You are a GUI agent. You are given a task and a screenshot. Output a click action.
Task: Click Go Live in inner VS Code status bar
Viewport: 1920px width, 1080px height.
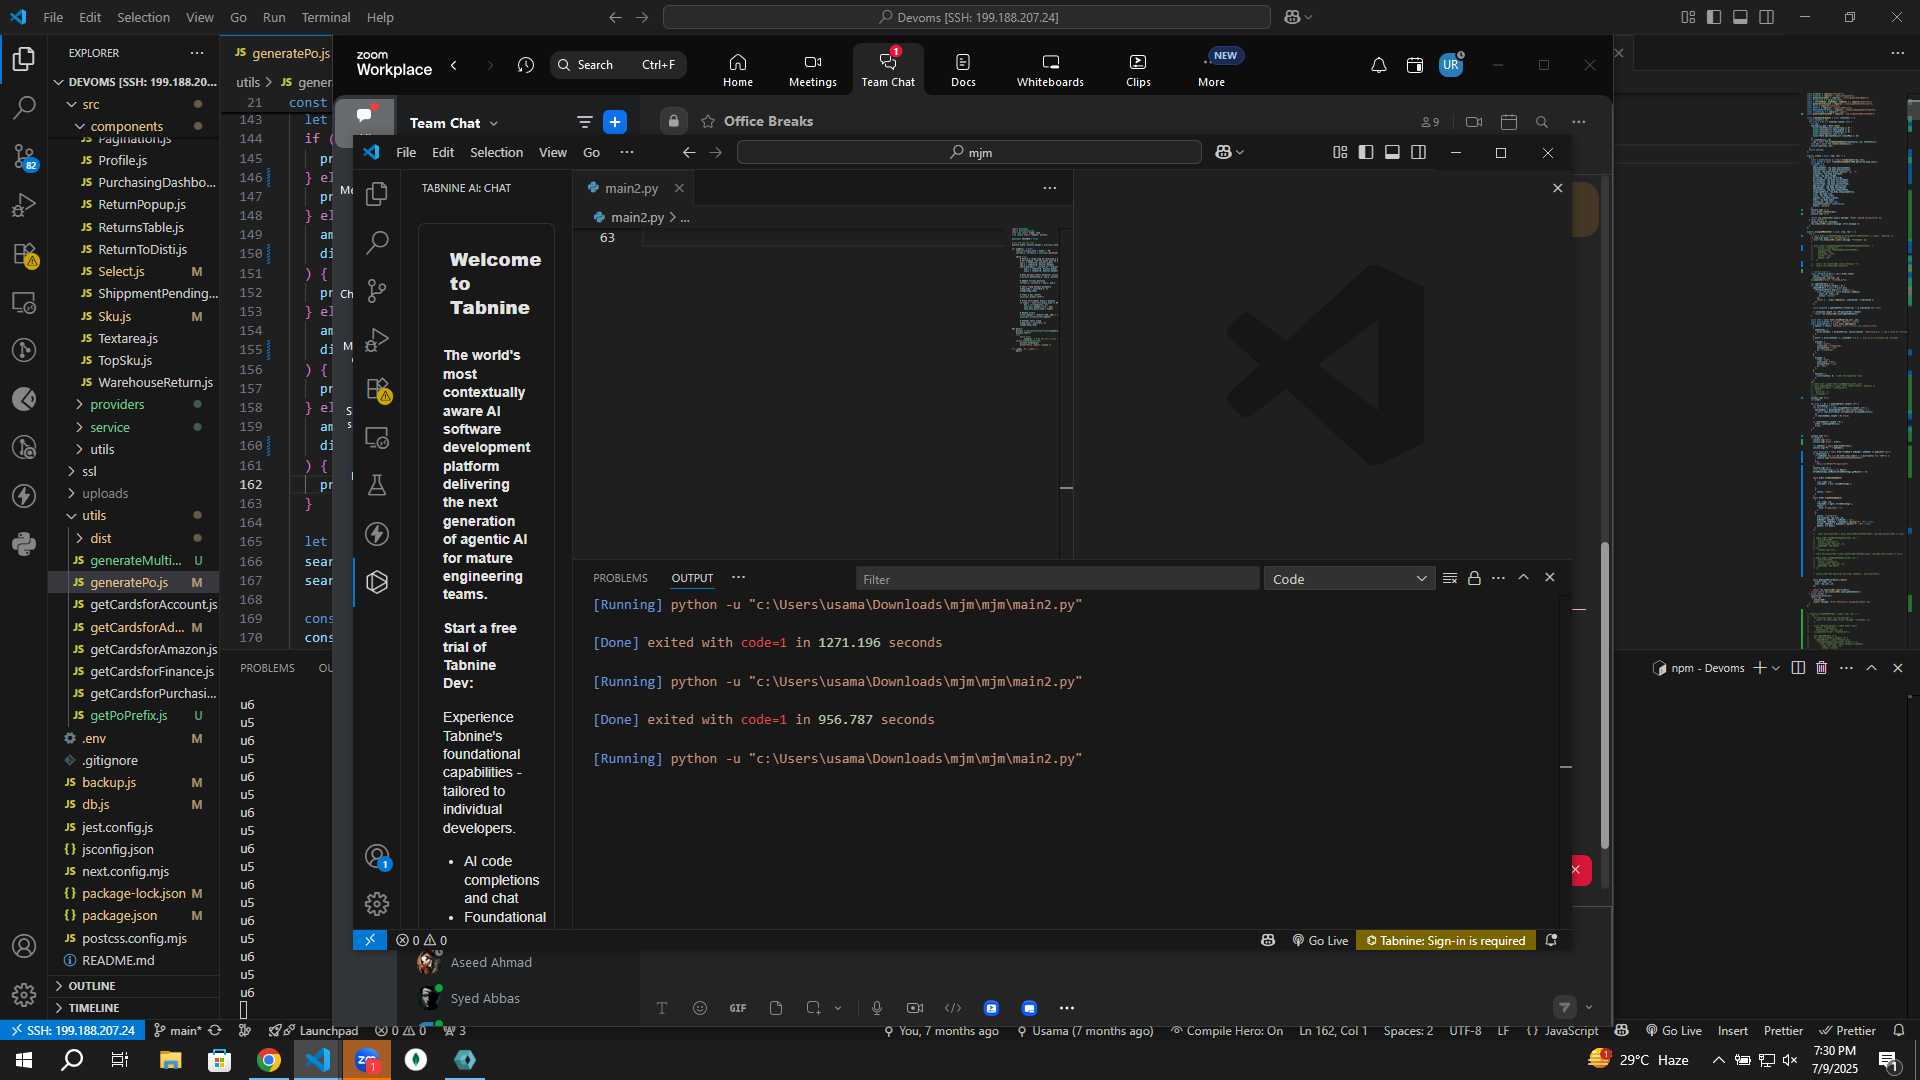[x=1320, y=940]
